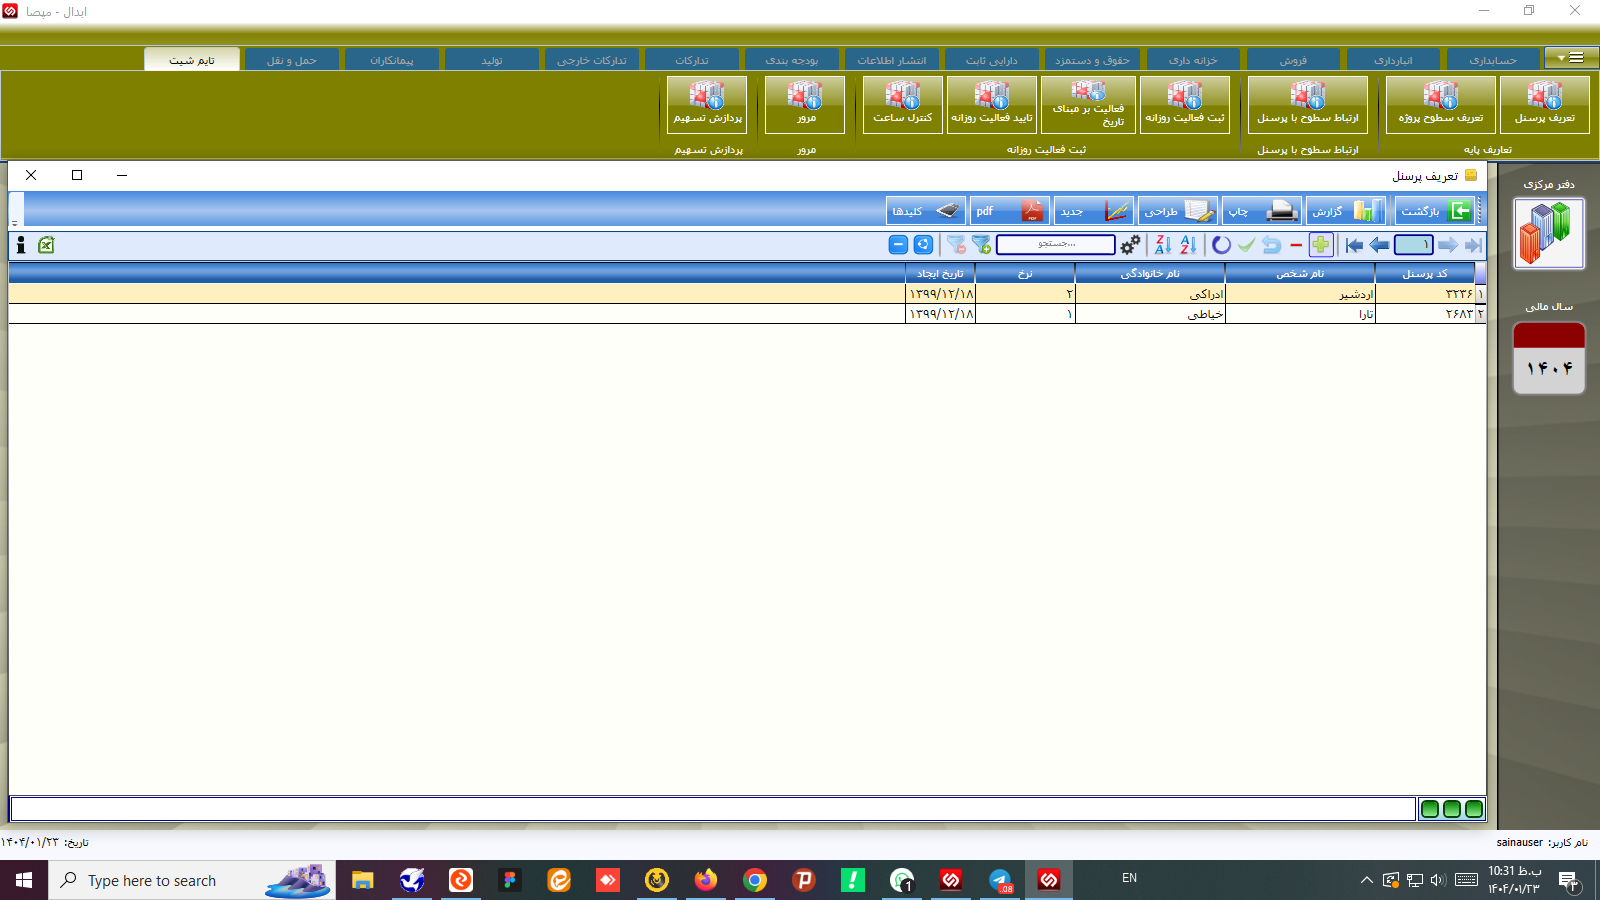Click the green confirm checkmark in the toolbar

click(x=1246, y=244)
